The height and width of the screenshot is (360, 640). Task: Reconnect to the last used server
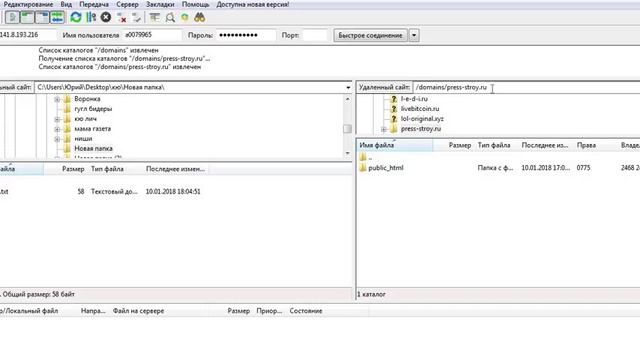coord(136,17)
